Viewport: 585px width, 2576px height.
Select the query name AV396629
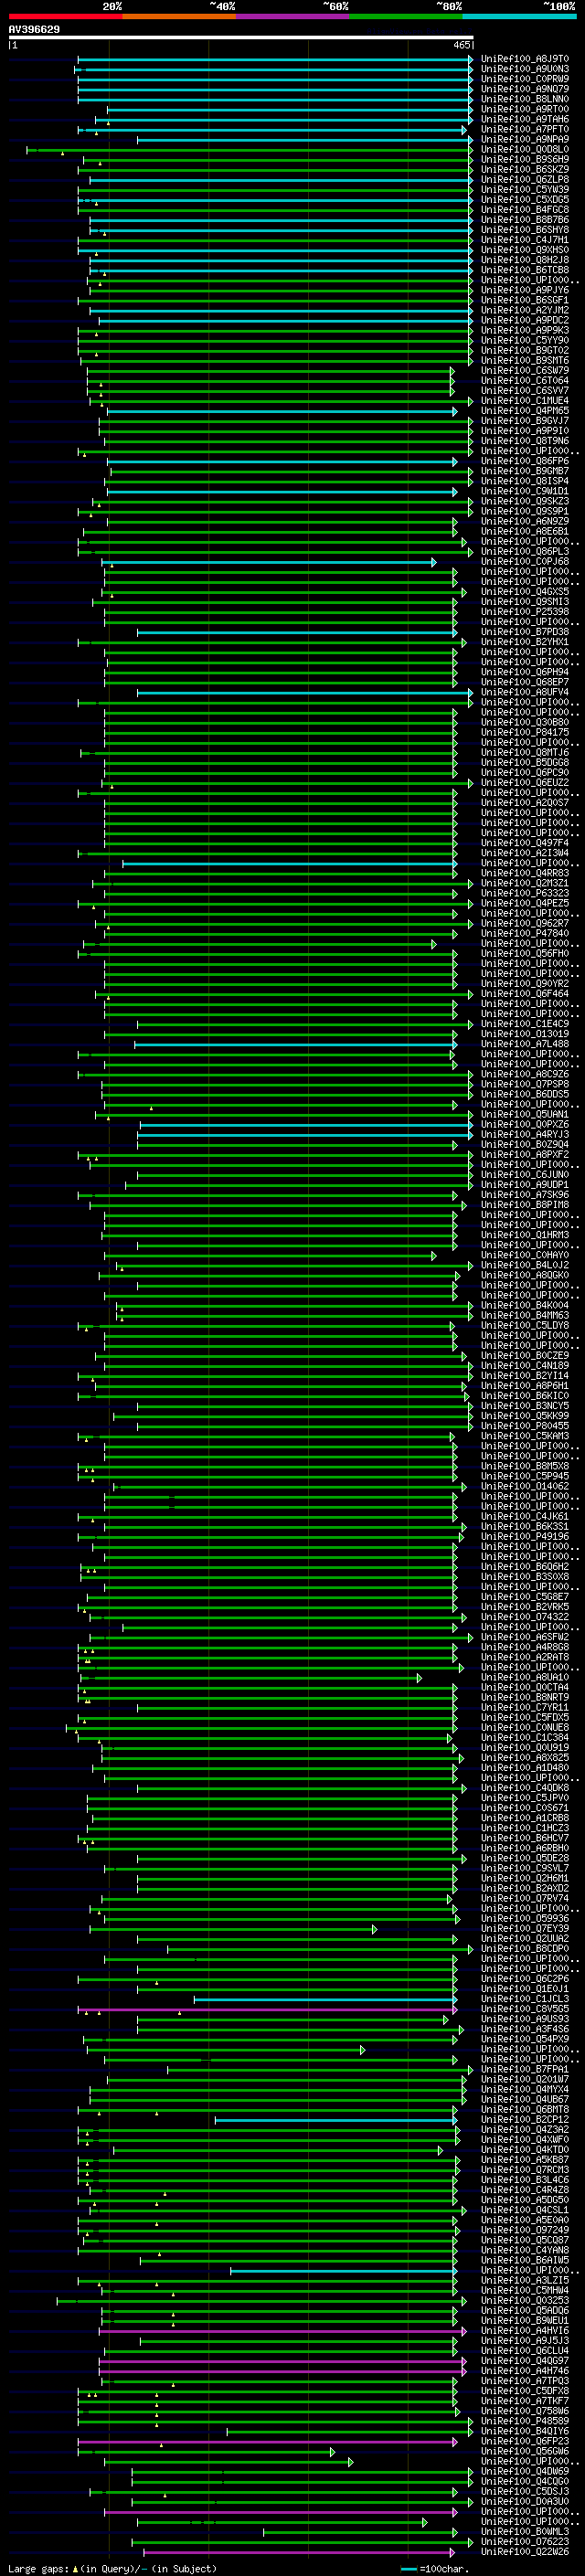click(x=34, y=30)
